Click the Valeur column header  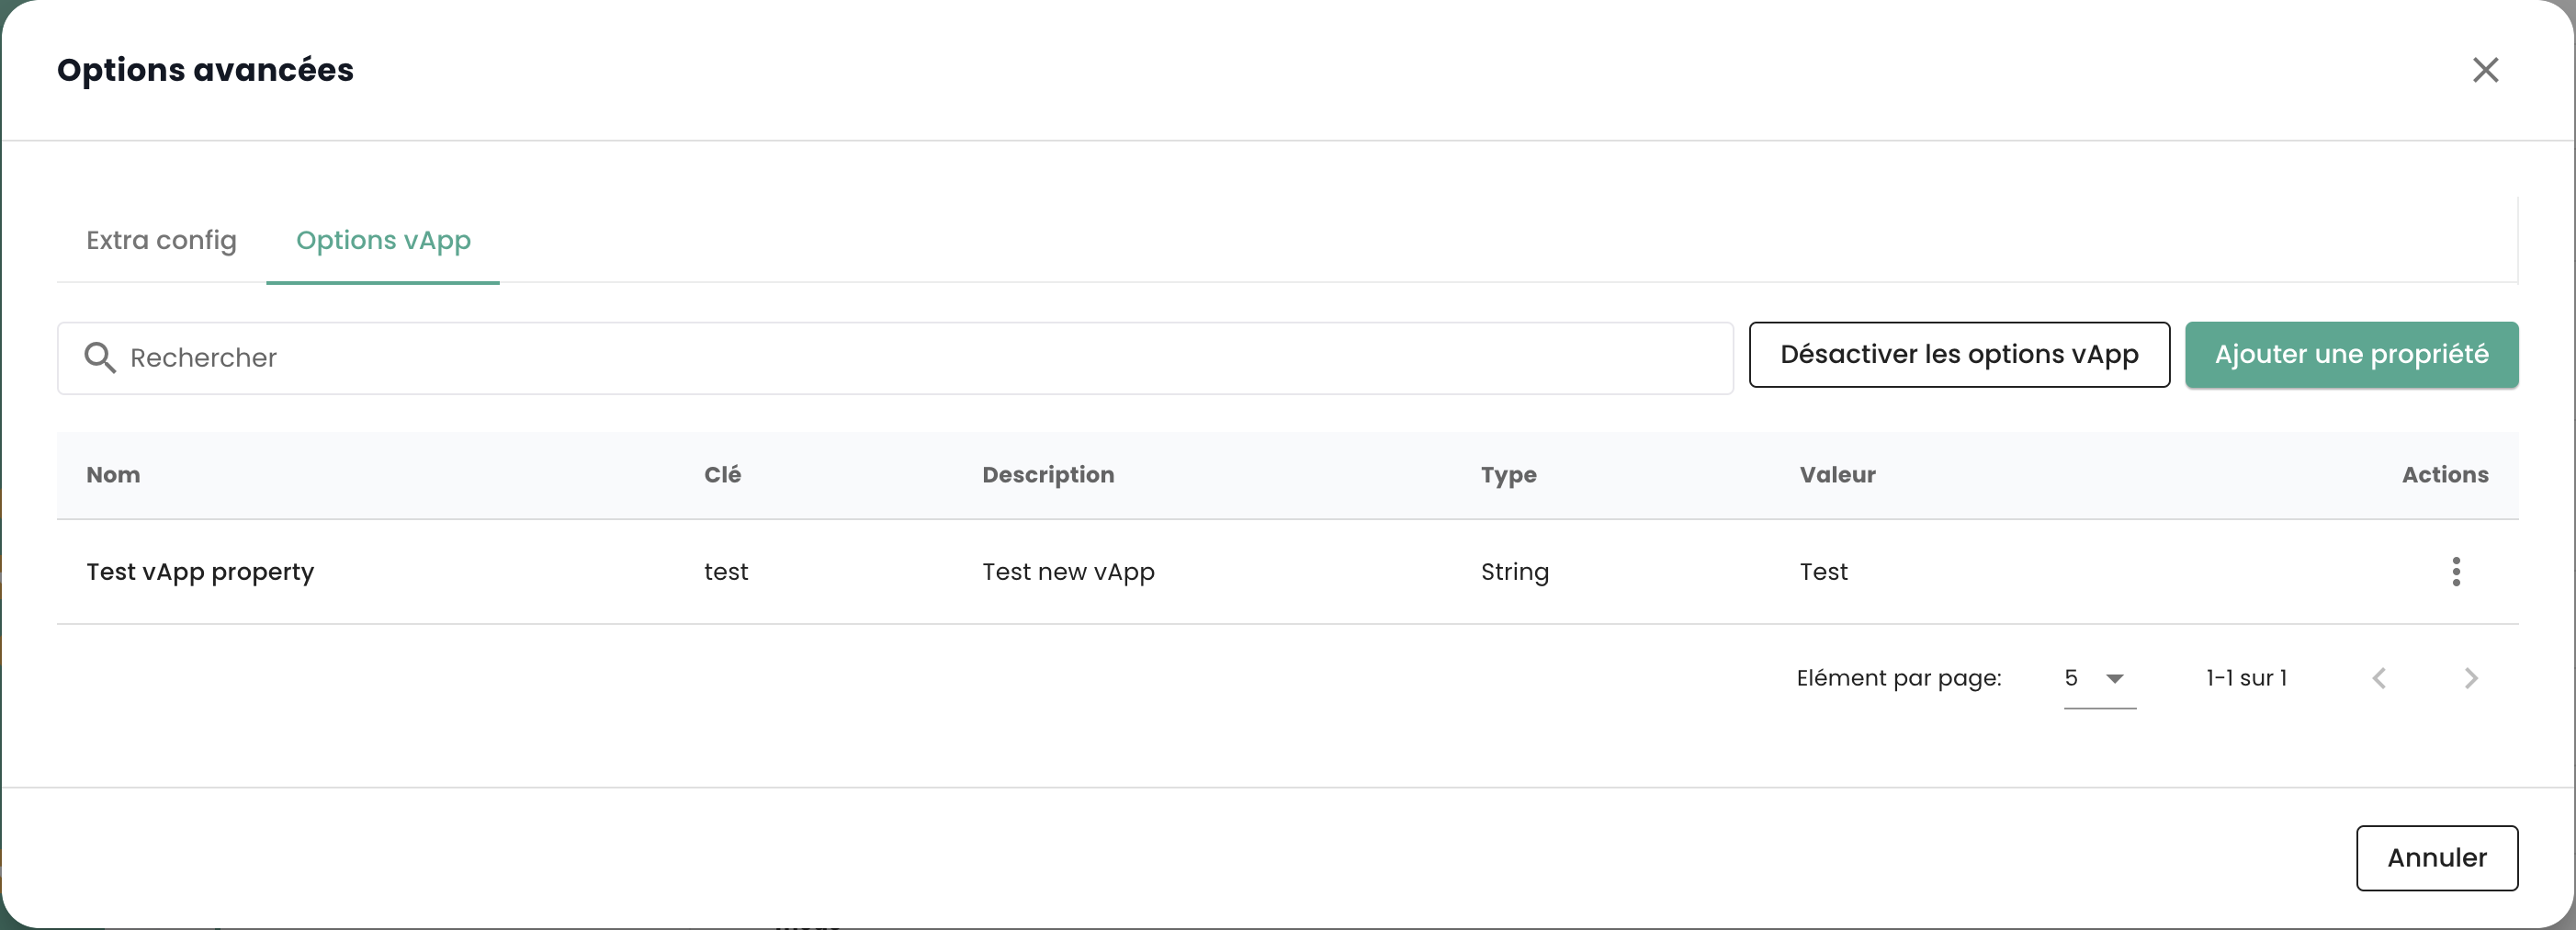click(1837, 475)
